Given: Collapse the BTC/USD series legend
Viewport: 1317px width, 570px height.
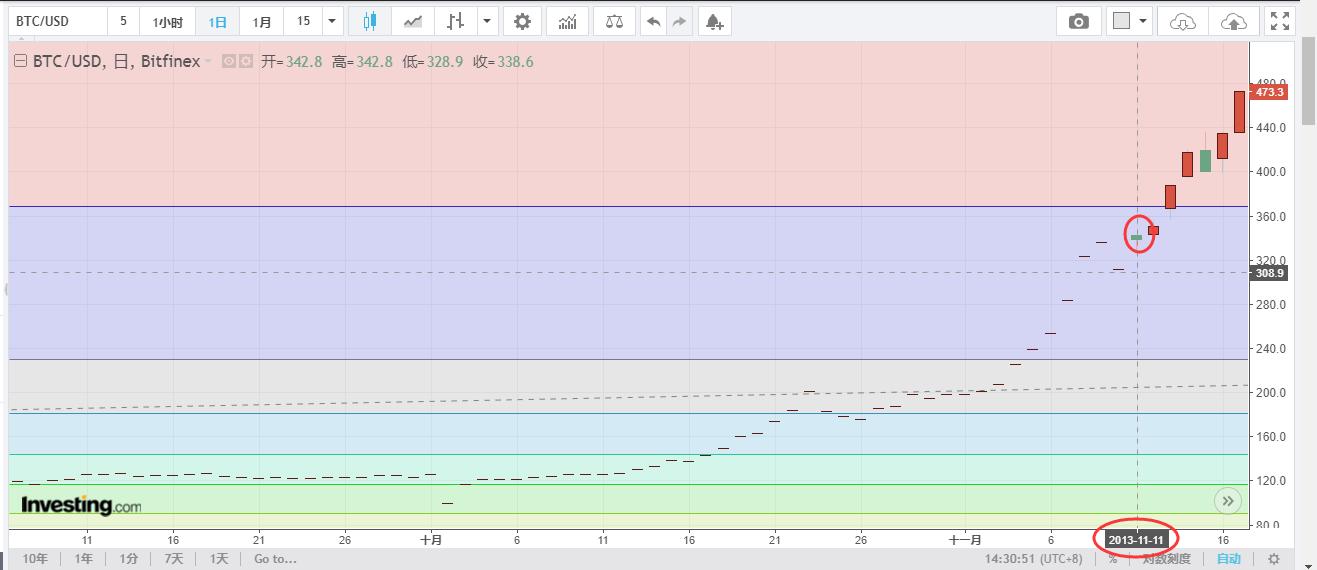Looking at the screenshot, I should coord(20,62).
